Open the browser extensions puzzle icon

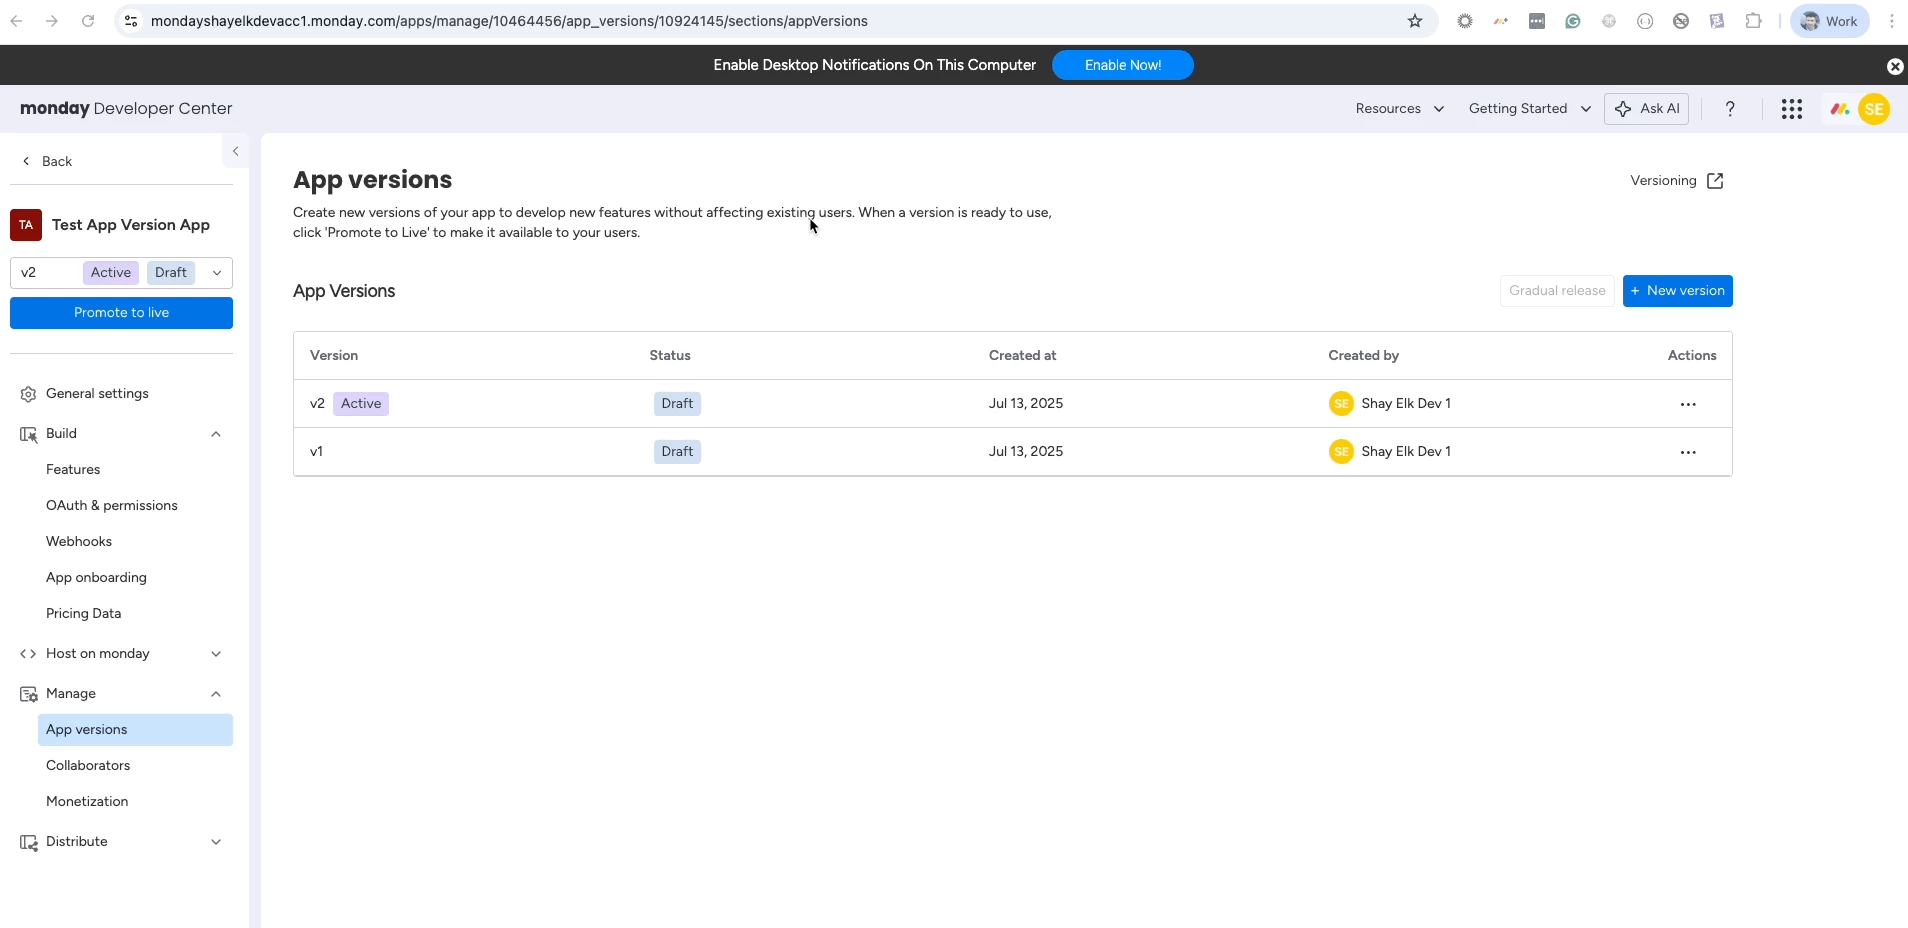[x=1753, y=21]
